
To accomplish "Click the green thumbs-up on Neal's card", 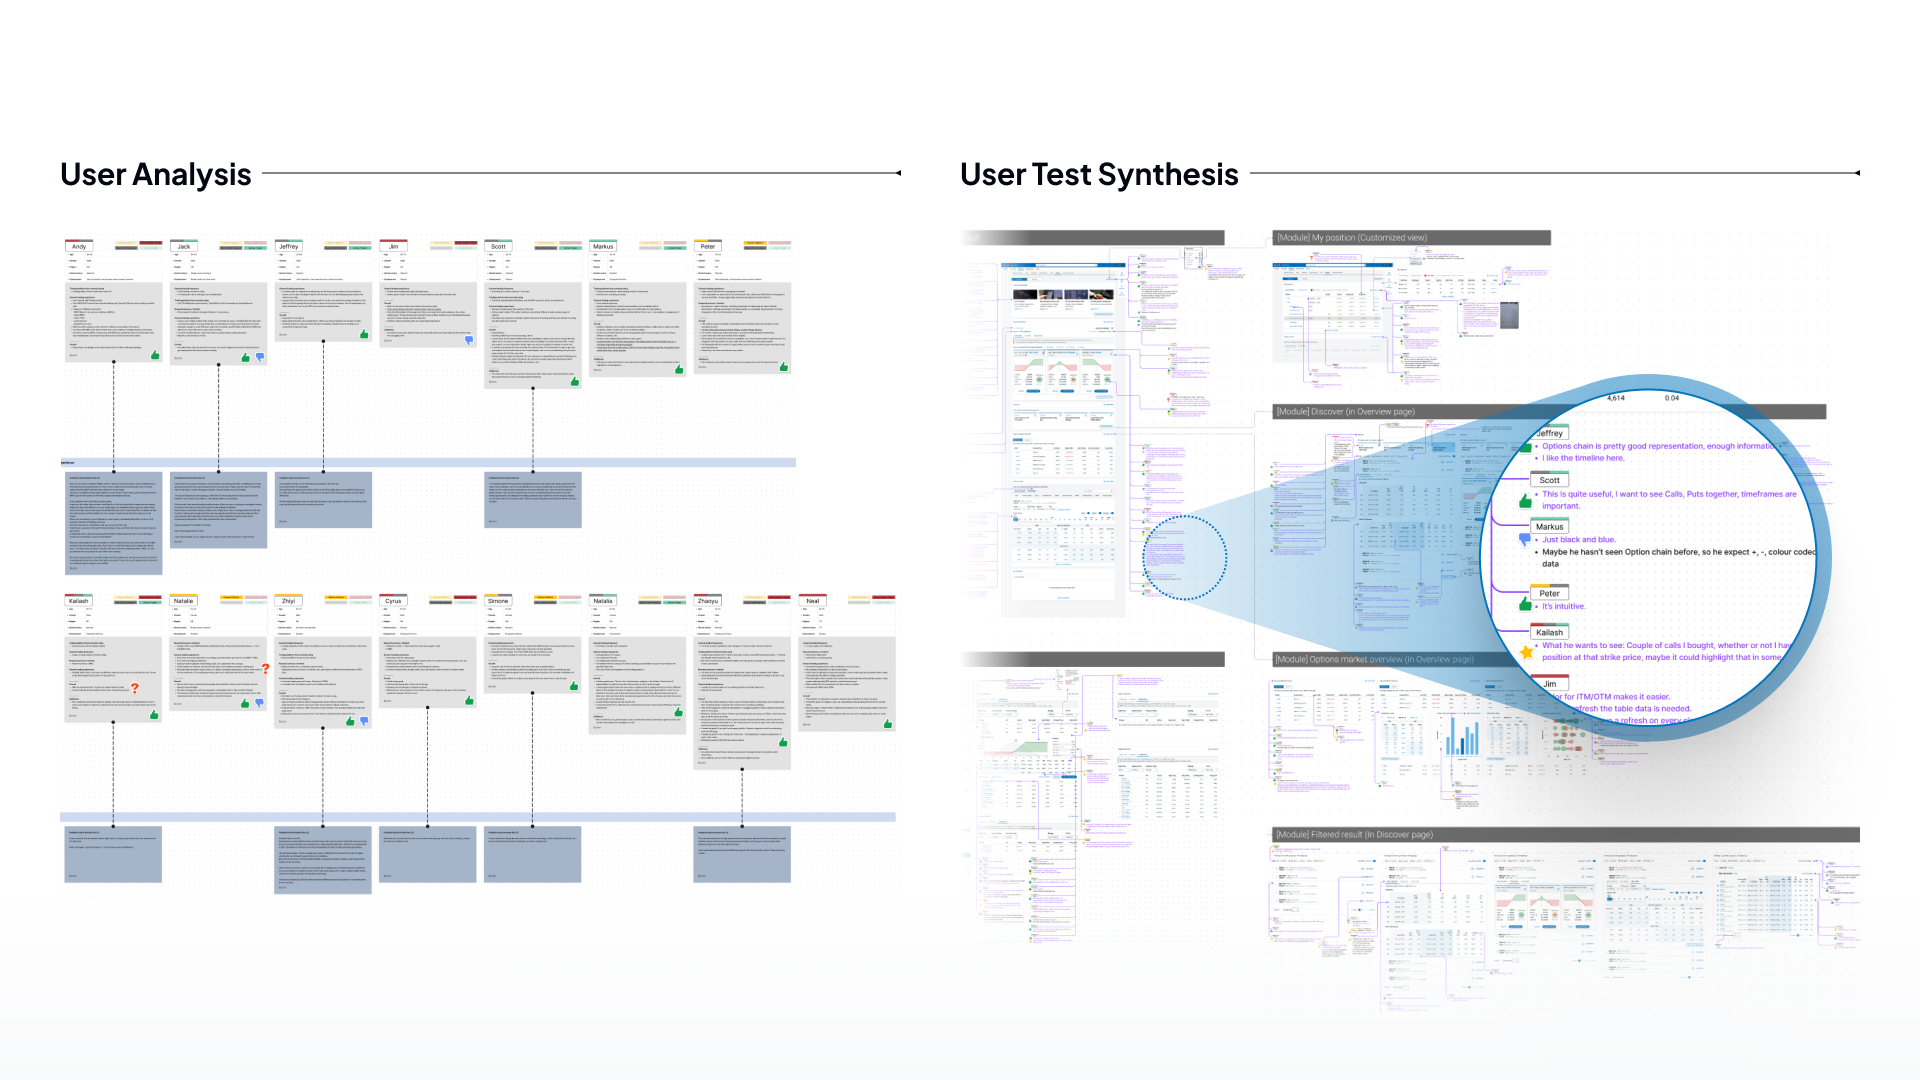I will click(x=887, y=723).
